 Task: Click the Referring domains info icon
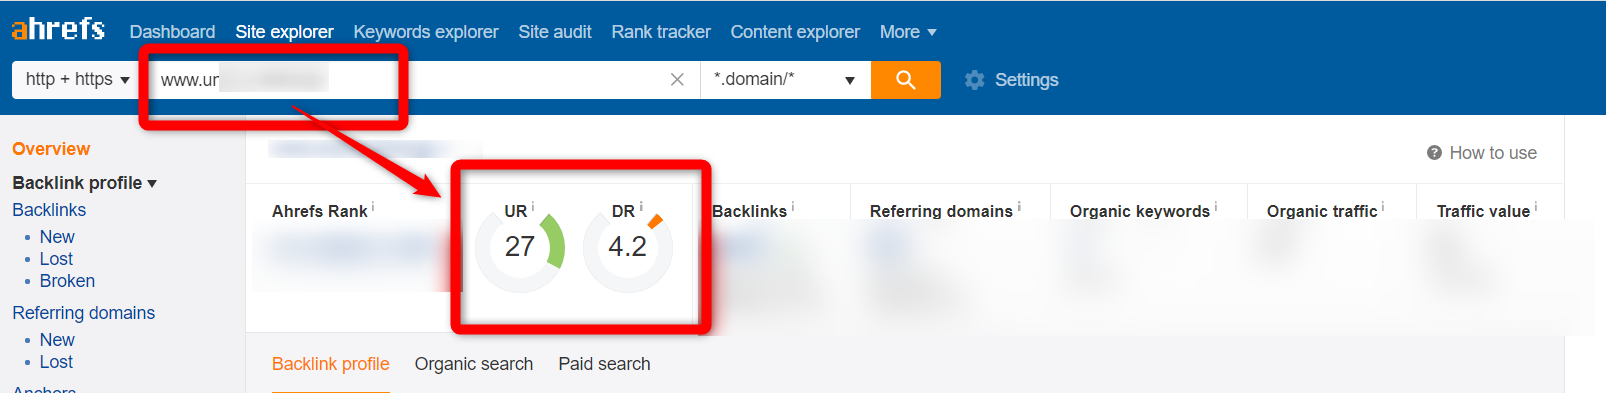pyautogui.click(x=1019, y=207)
